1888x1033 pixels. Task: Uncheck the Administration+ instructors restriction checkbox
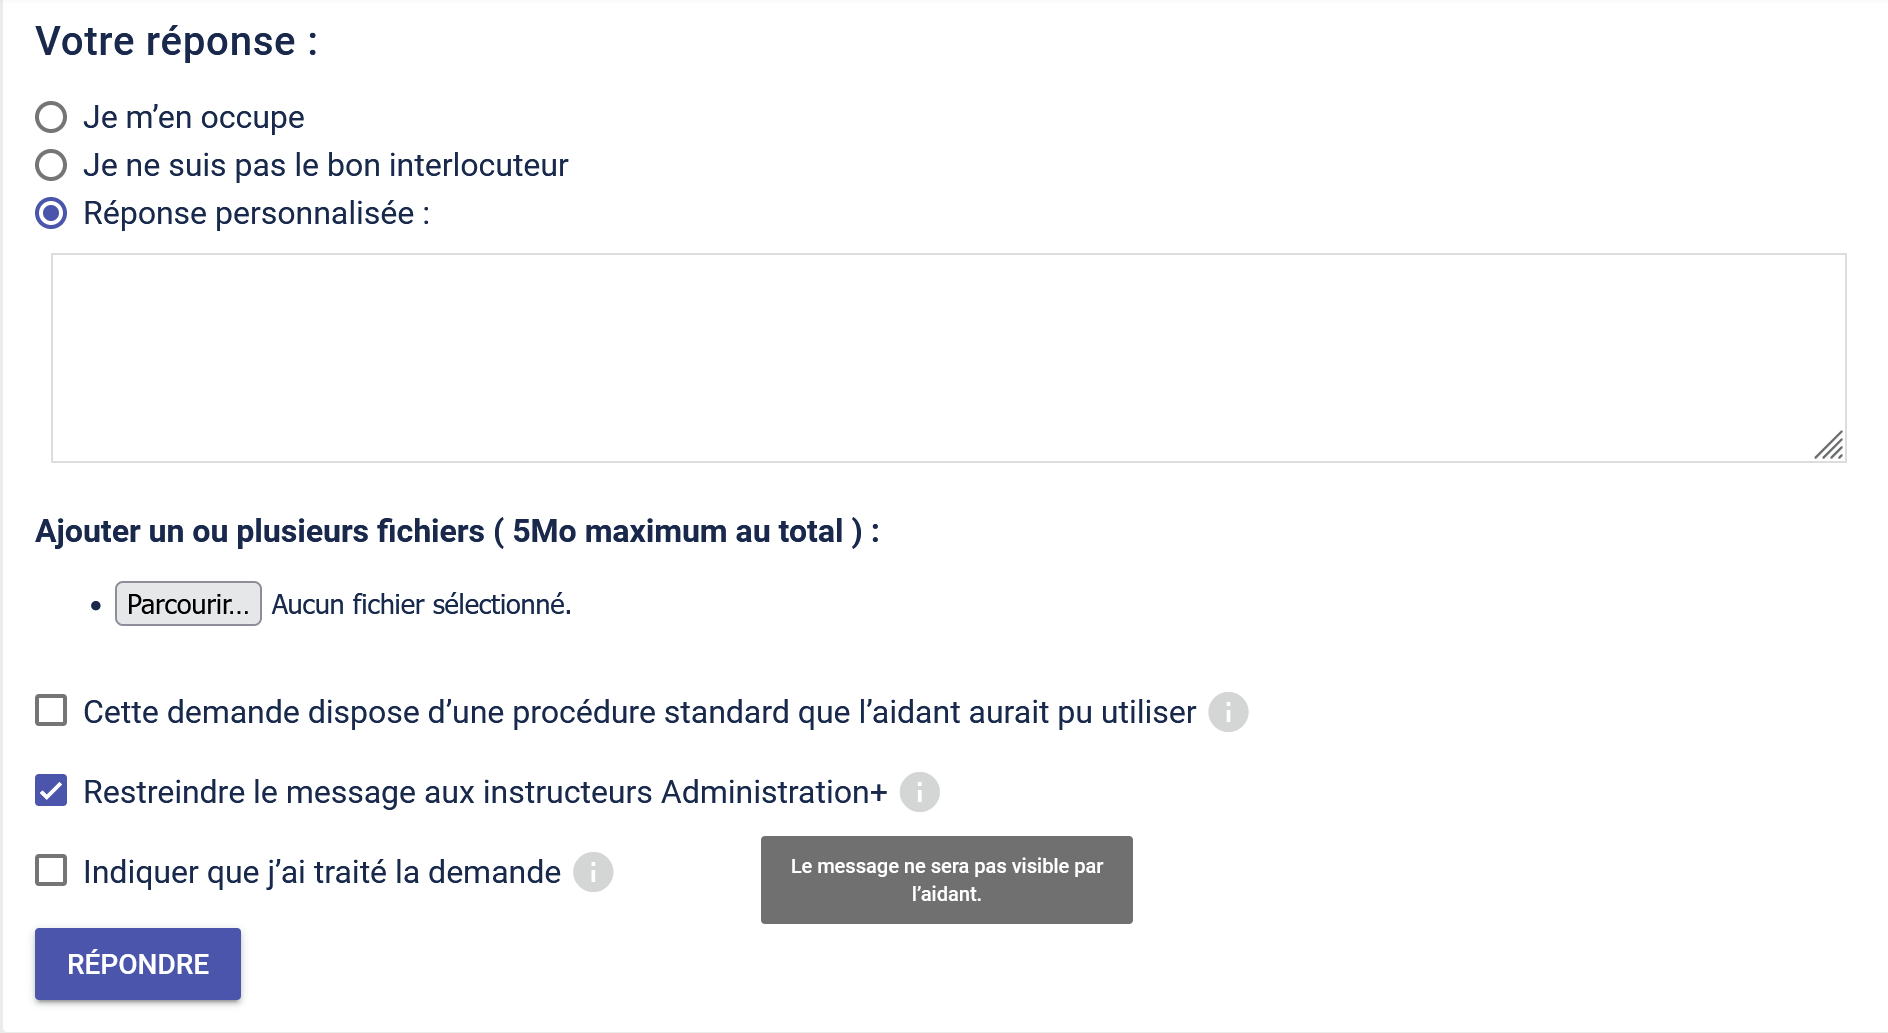pyautogui.click(x=51, y=791)
